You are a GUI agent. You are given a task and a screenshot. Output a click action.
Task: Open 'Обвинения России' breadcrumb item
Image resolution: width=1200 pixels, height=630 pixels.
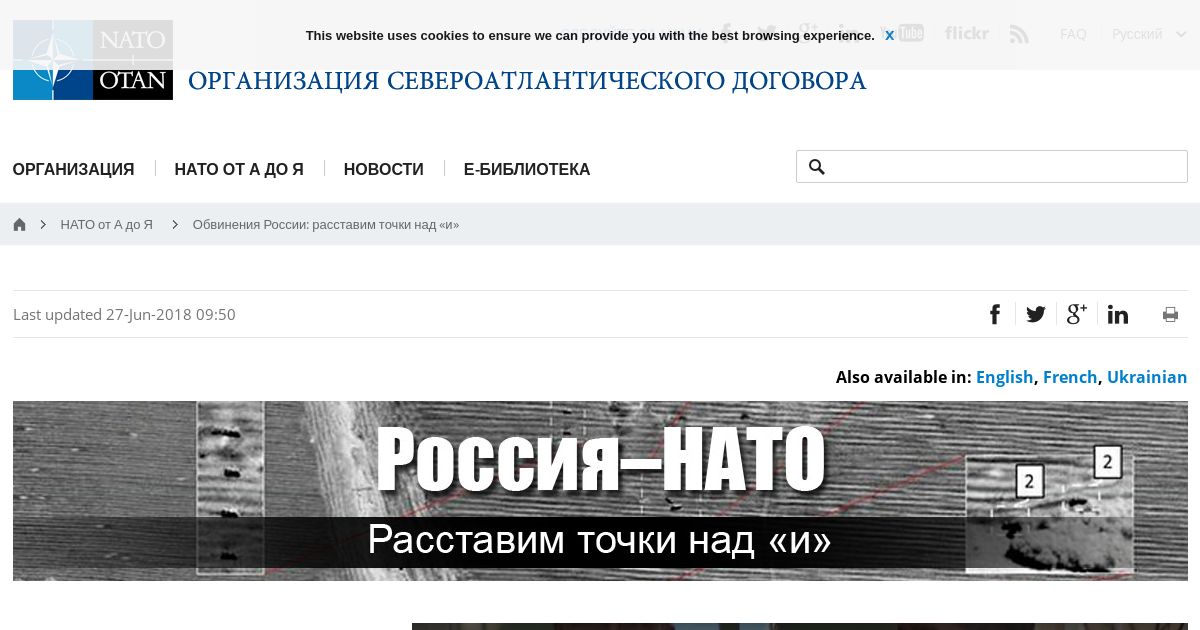pos(326,225)
